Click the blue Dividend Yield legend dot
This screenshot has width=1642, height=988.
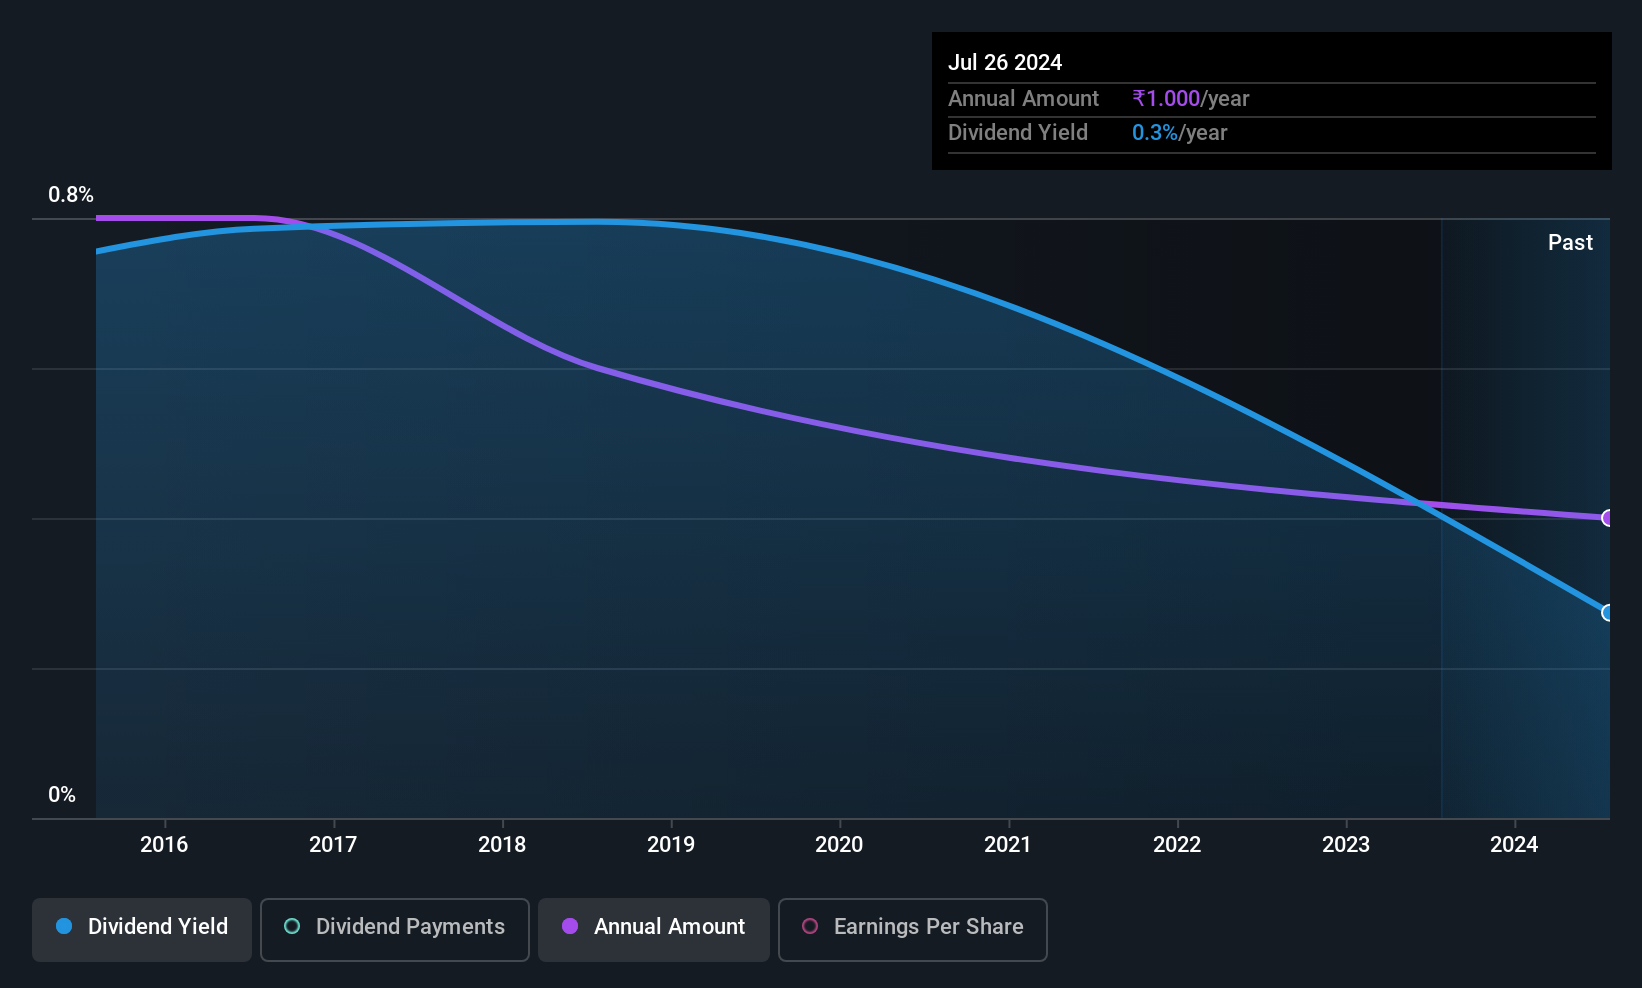pos(64,926)
